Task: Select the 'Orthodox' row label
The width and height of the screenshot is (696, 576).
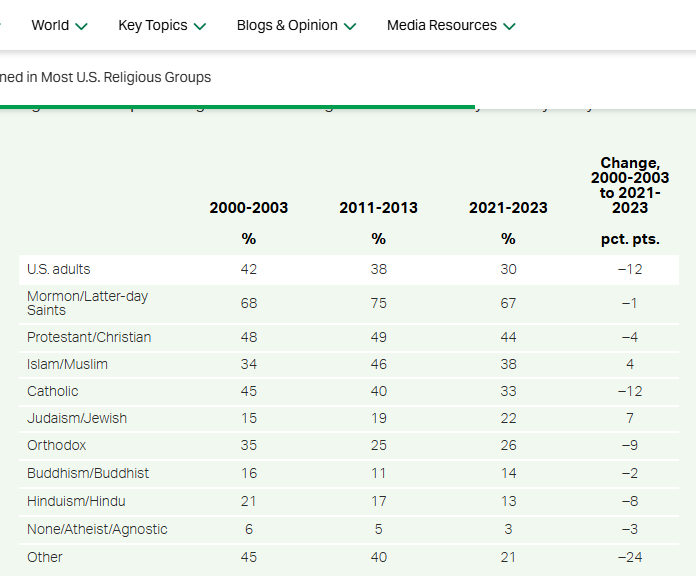Action: 57,446
